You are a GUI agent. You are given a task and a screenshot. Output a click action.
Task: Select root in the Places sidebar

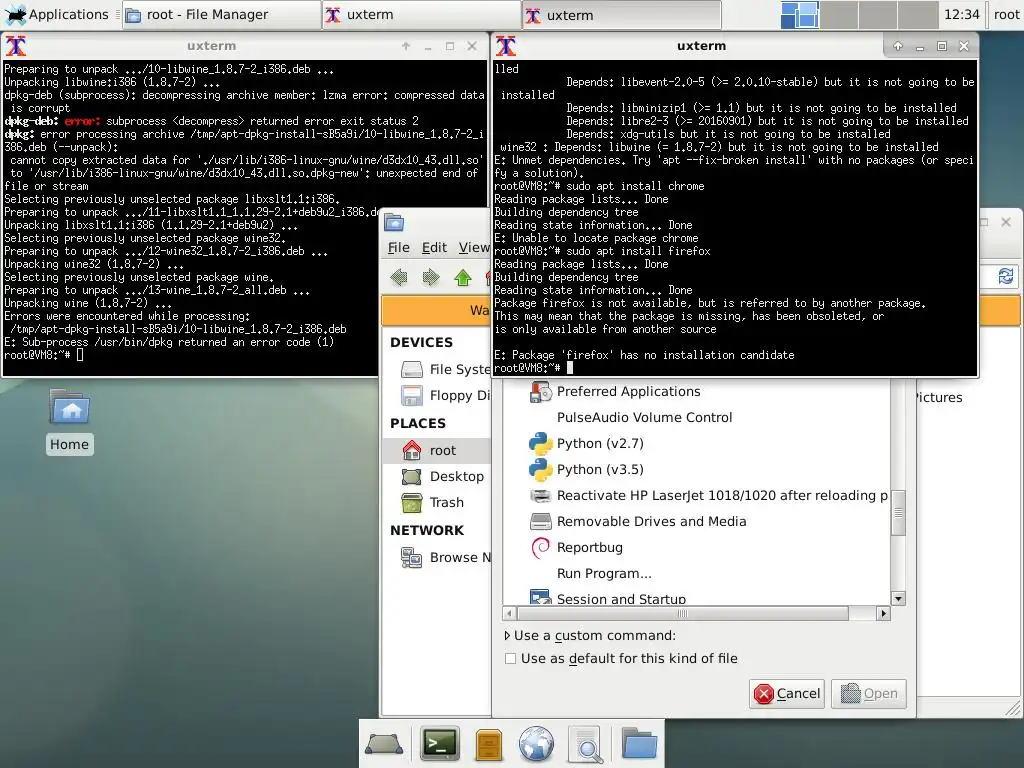[x=436, y=451]
